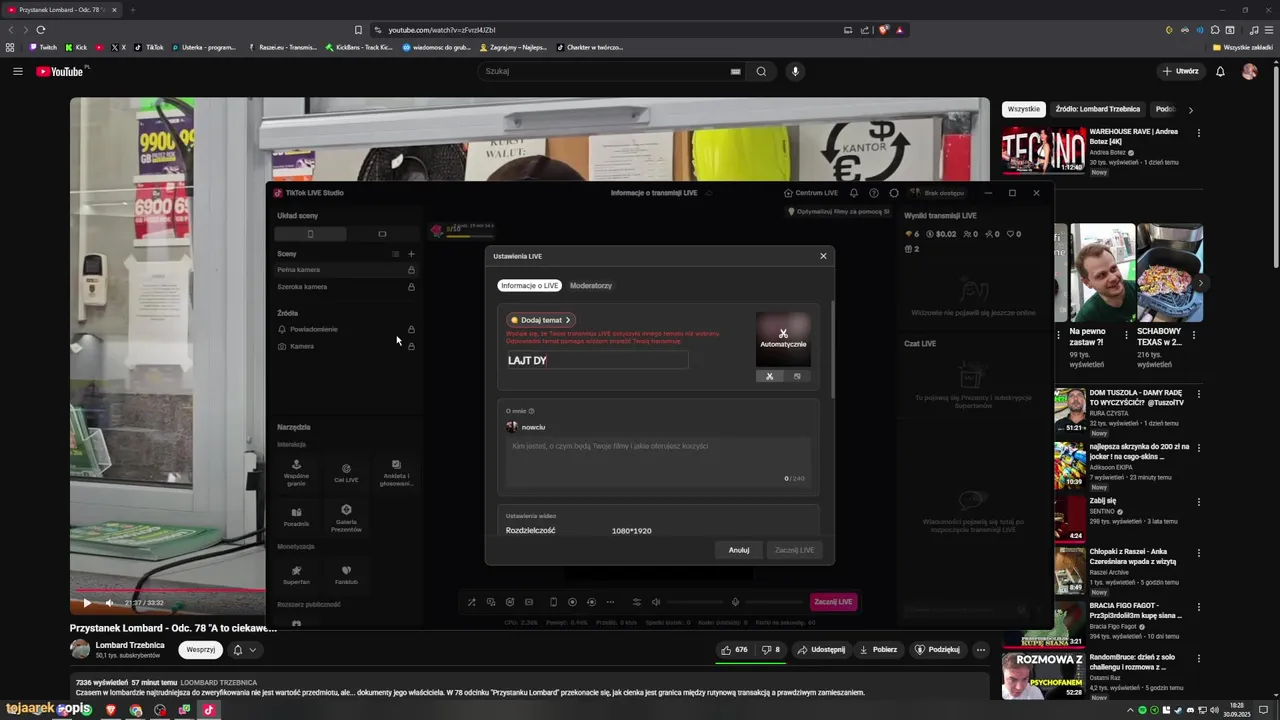Open the three dots more menu in the studio toolbar
Viewport: 1280px width, 720px height.
pos(609,602)
